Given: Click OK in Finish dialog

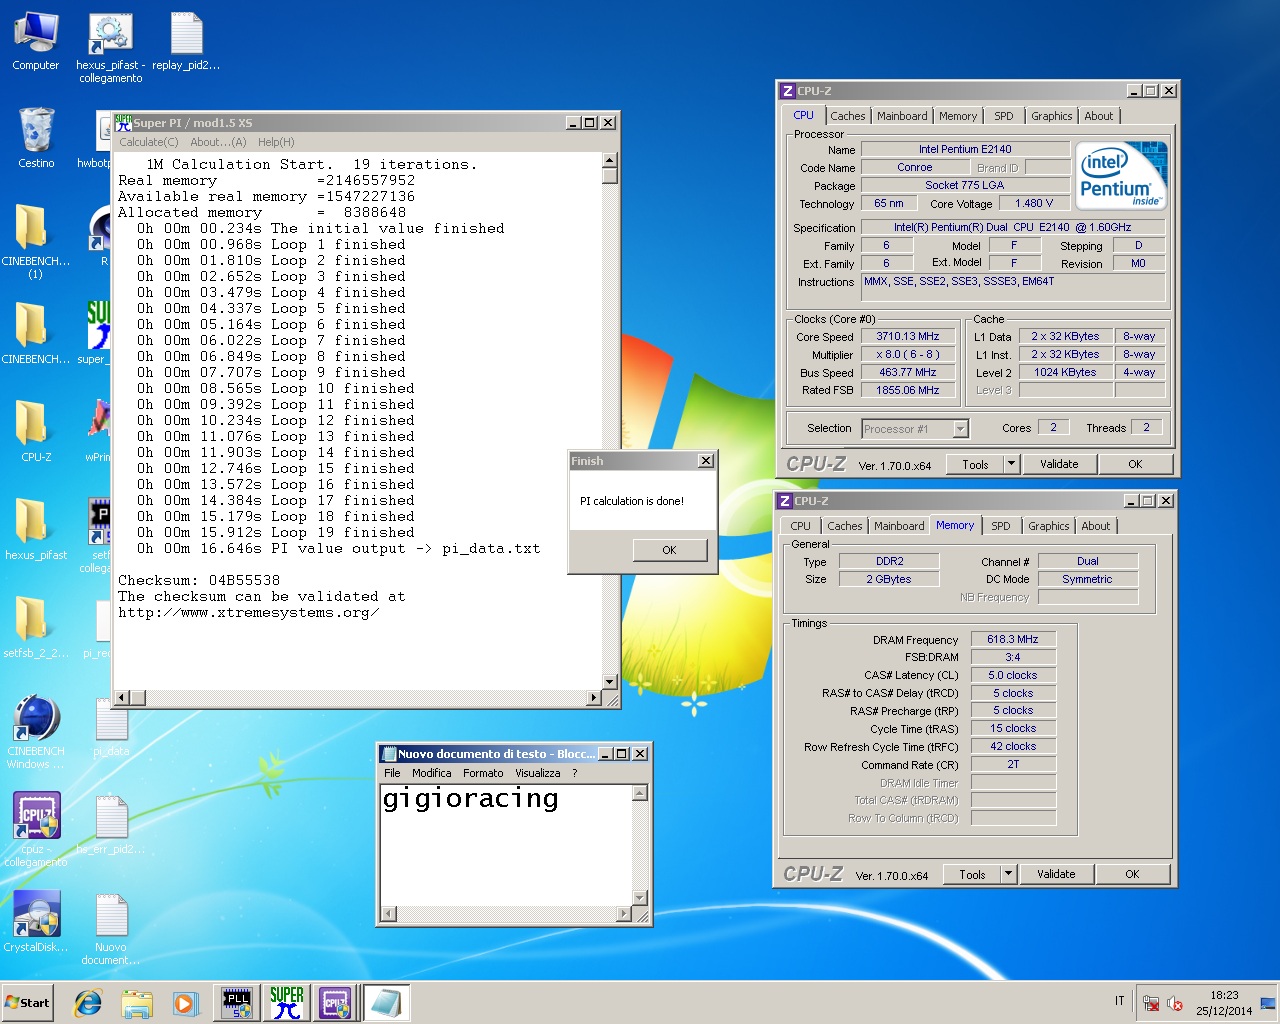Looking at the screenshot, I should [x=669, y=550].
